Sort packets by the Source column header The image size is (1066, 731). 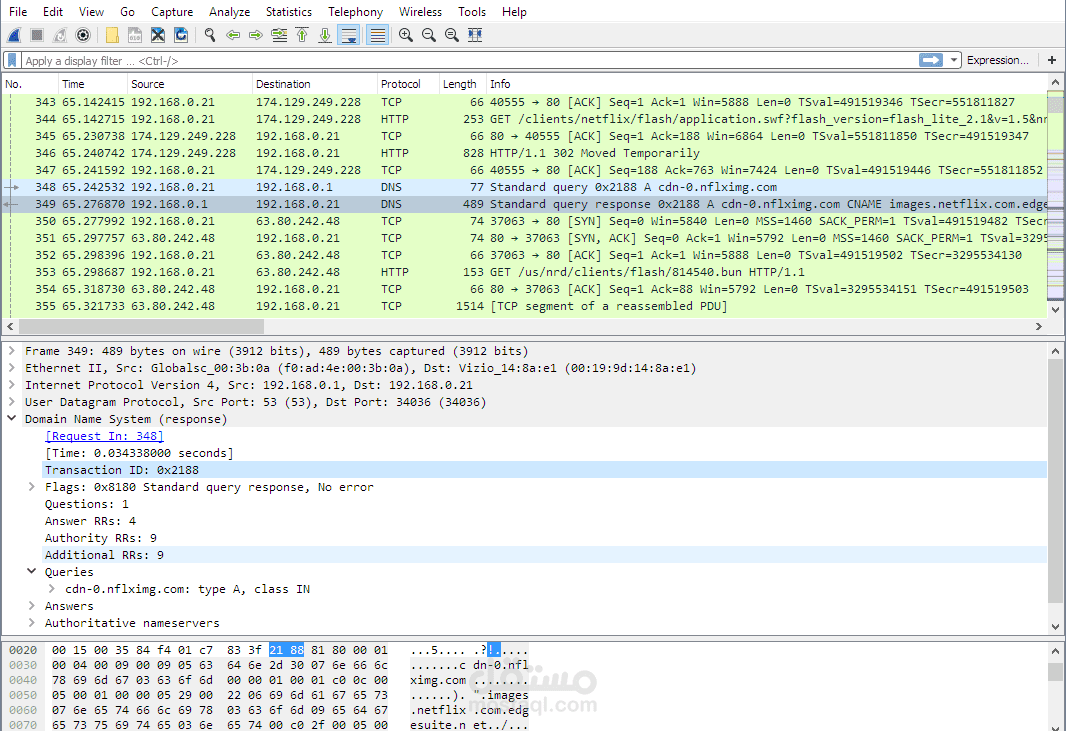[190, 84]
